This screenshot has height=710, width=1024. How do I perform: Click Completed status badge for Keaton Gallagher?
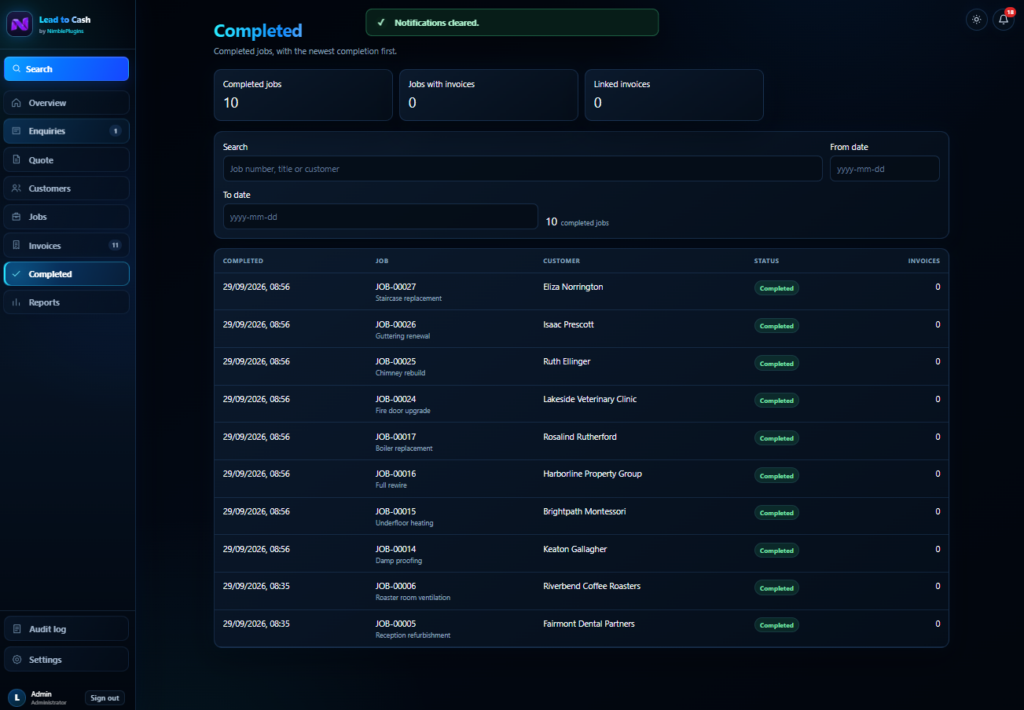pyautogui.click(x=776, y=551)
